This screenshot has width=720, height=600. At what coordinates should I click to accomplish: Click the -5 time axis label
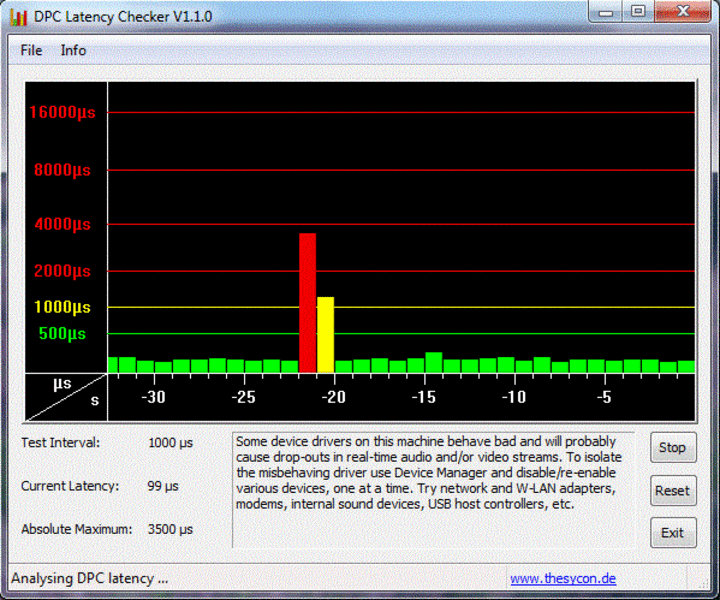click(x=604, y=397)
